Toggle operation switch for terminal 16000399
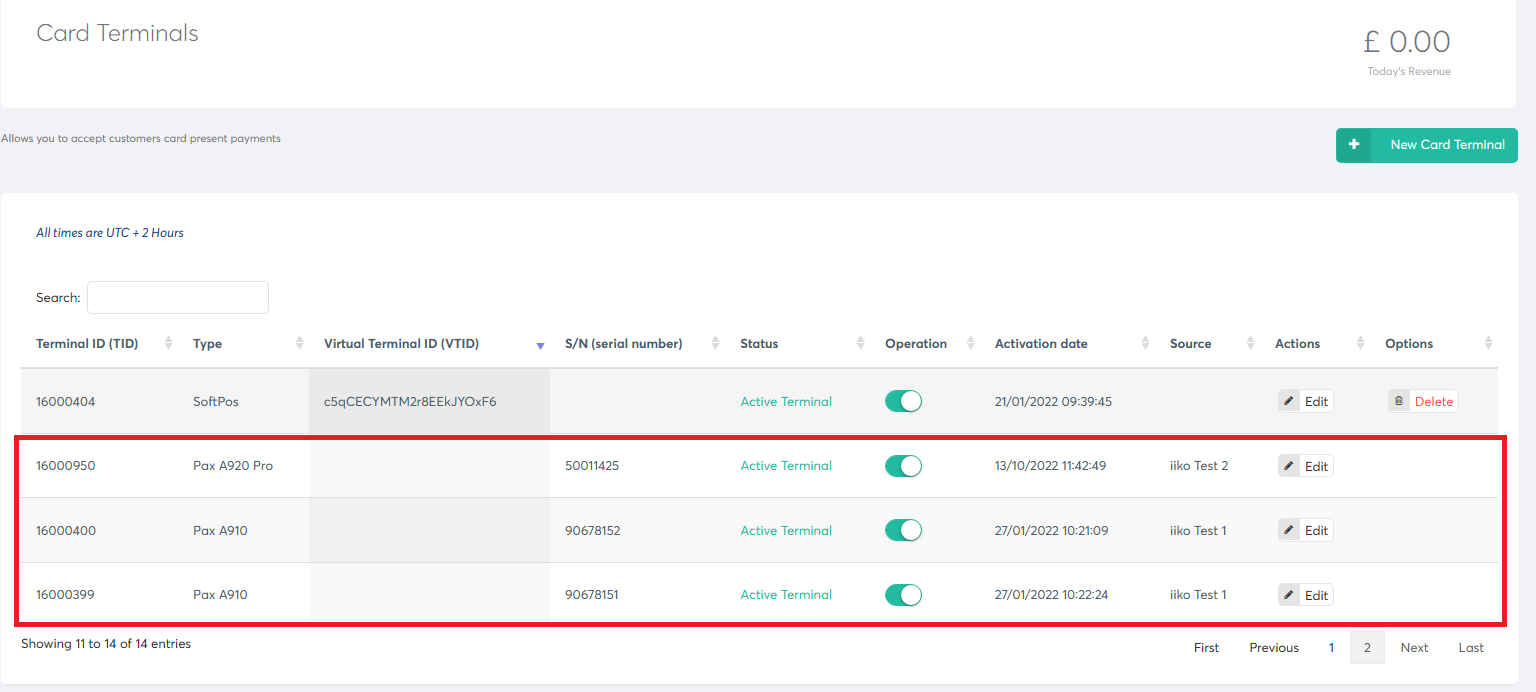Viewport: 1536px width, 692px height. 903,595
